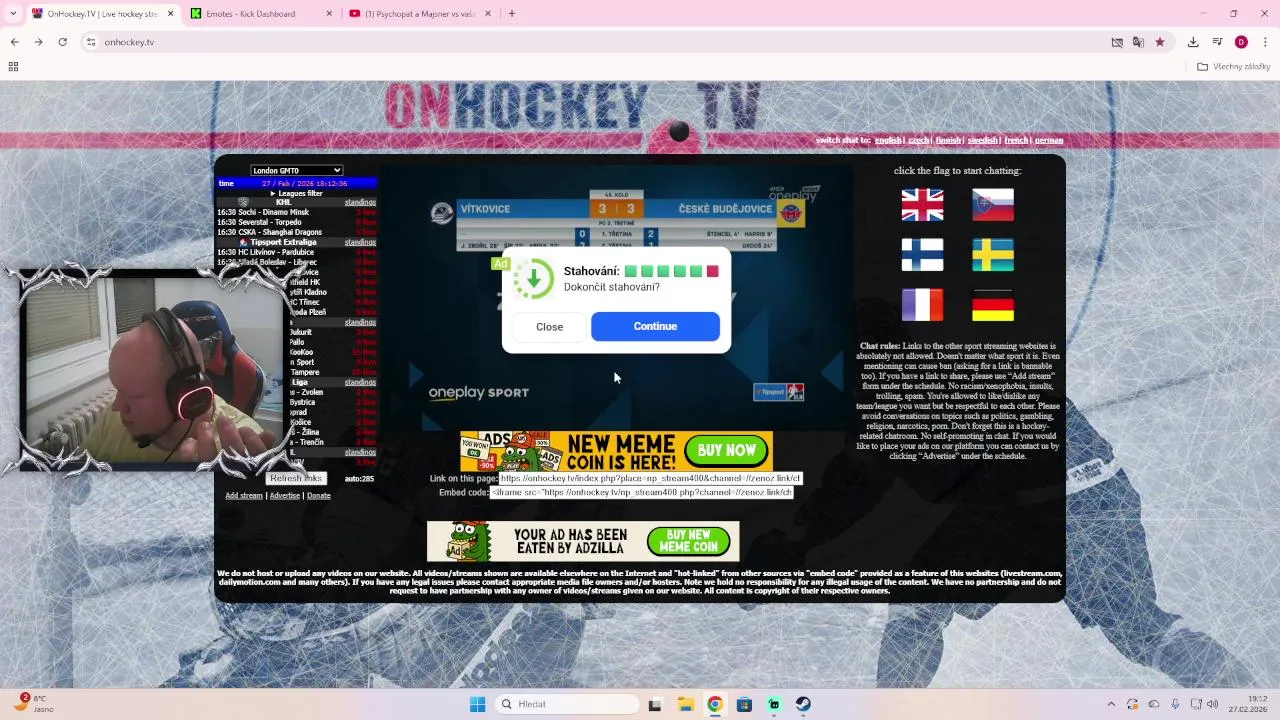
Task: Show hidden system tray icons
Action: [1110, 704]
